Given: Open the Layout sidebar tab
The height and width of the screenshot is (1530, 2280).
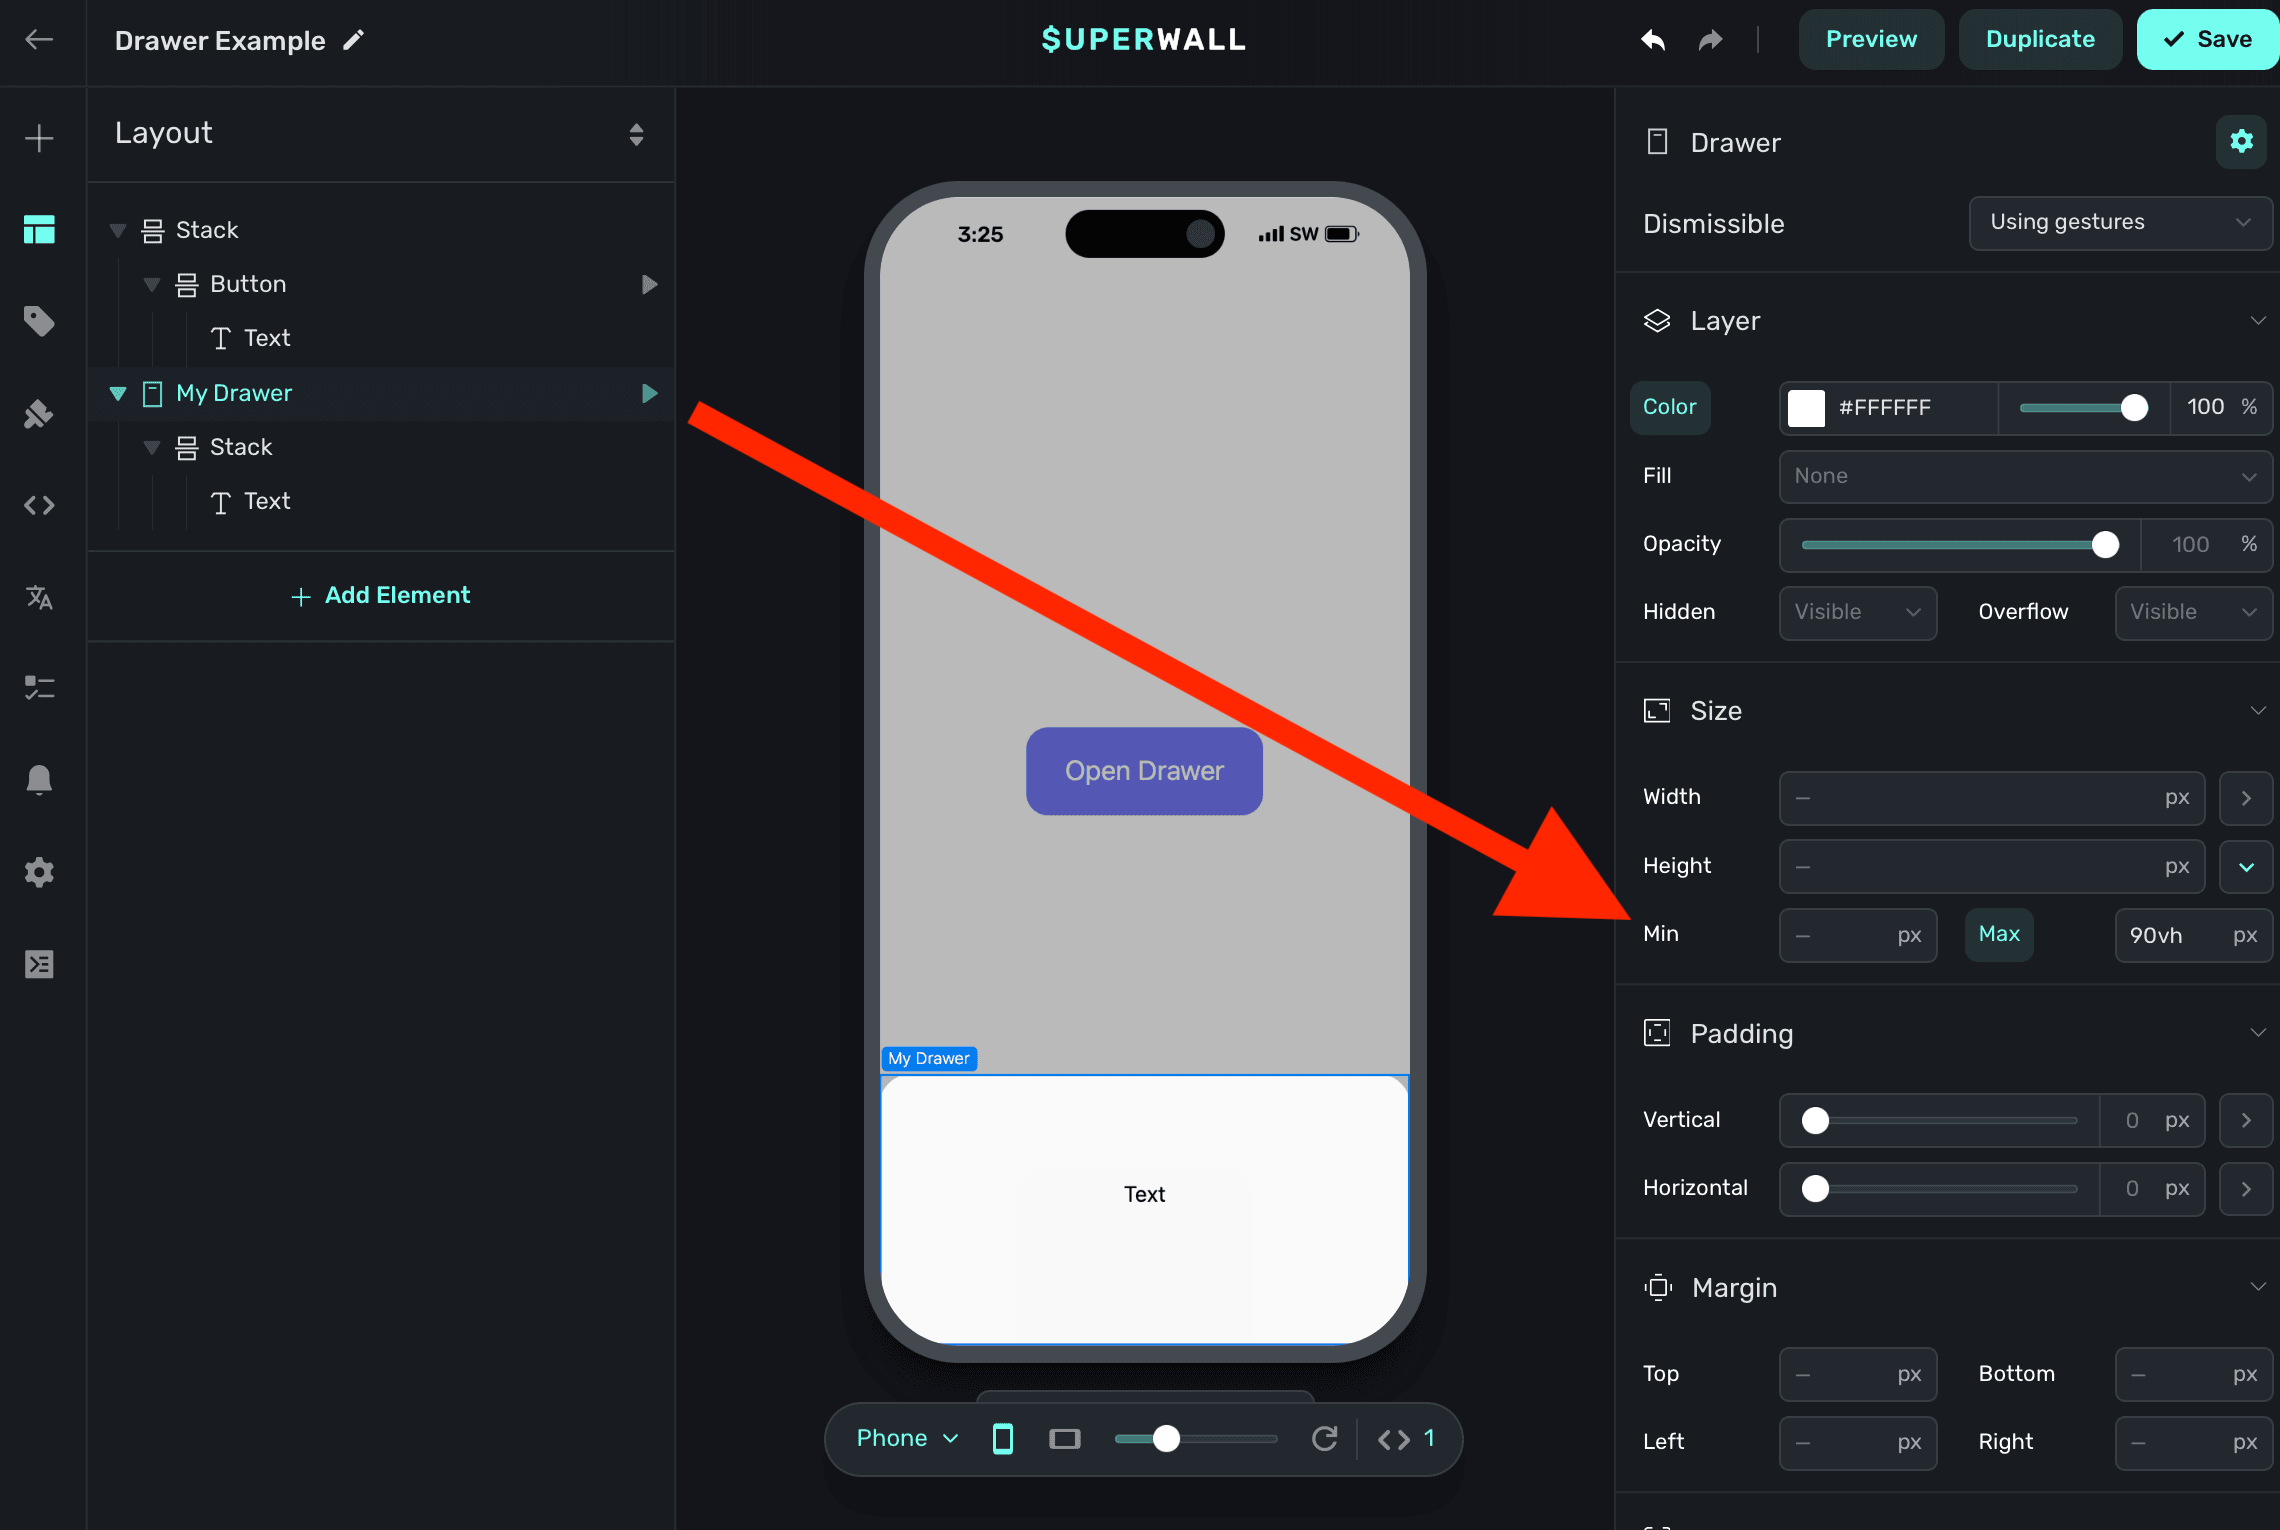Looking at the screenshot, I should [x=39, y=229].
